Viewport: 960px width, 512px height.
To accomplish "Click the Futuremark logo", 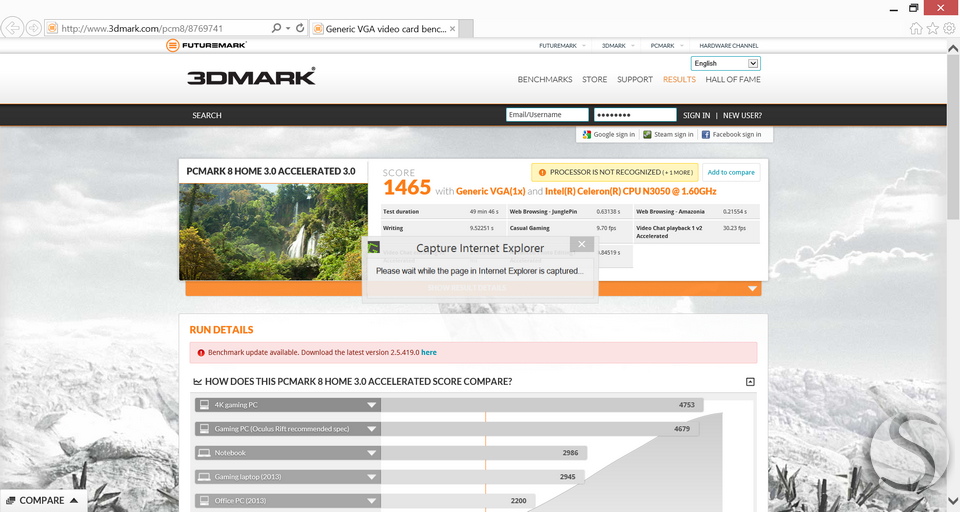I will (206, 45).
